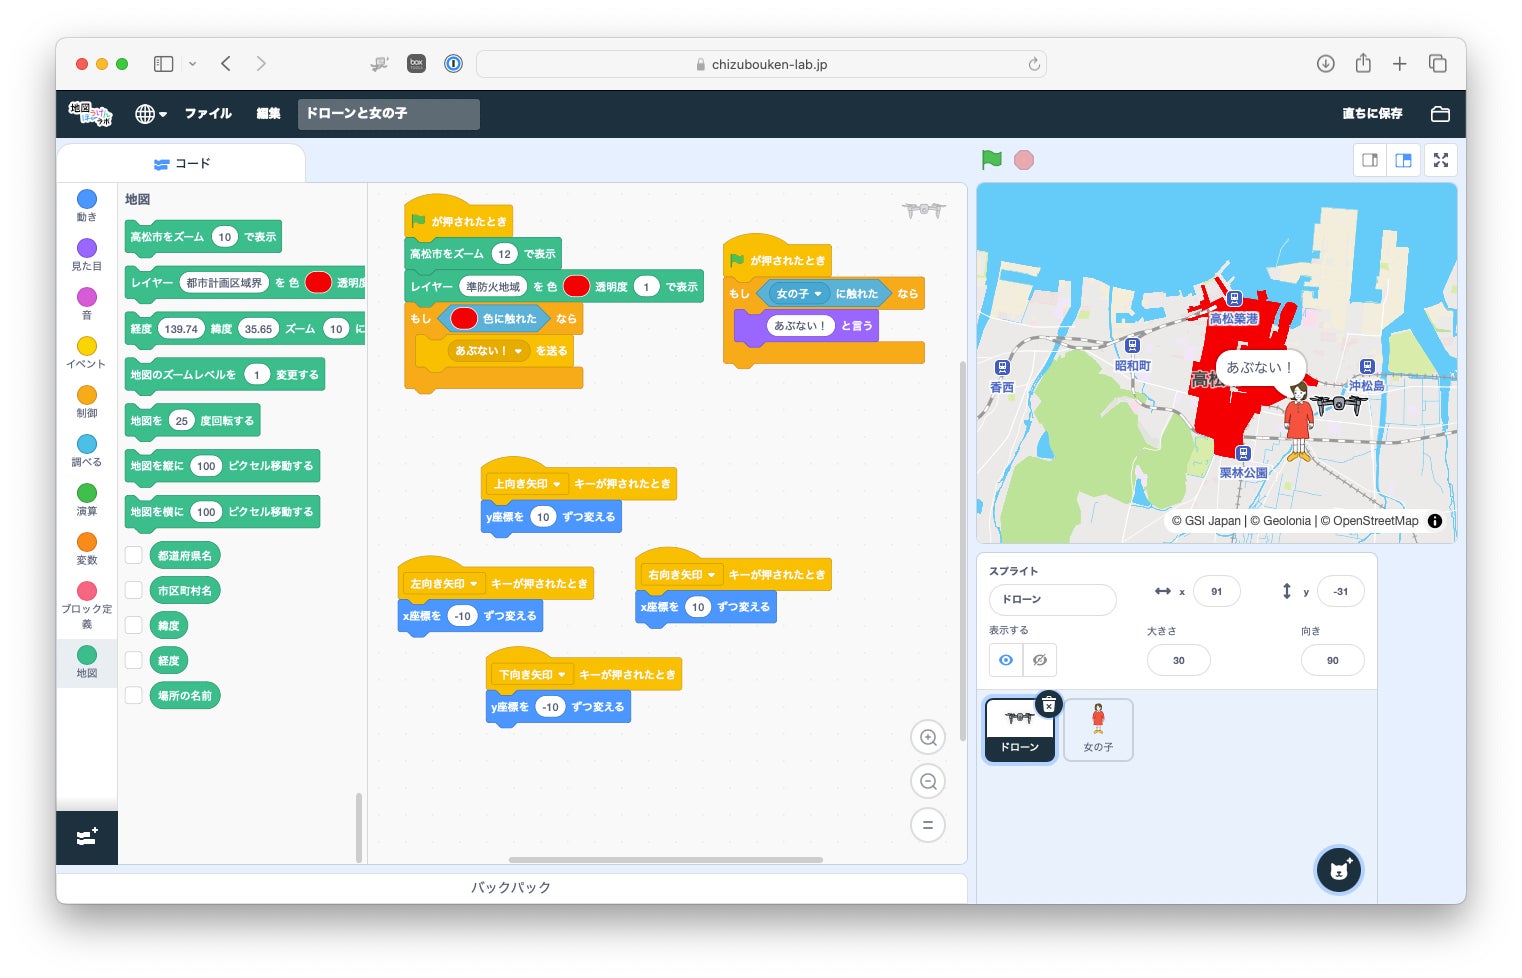Open the ファイル menu

point(208,114)
